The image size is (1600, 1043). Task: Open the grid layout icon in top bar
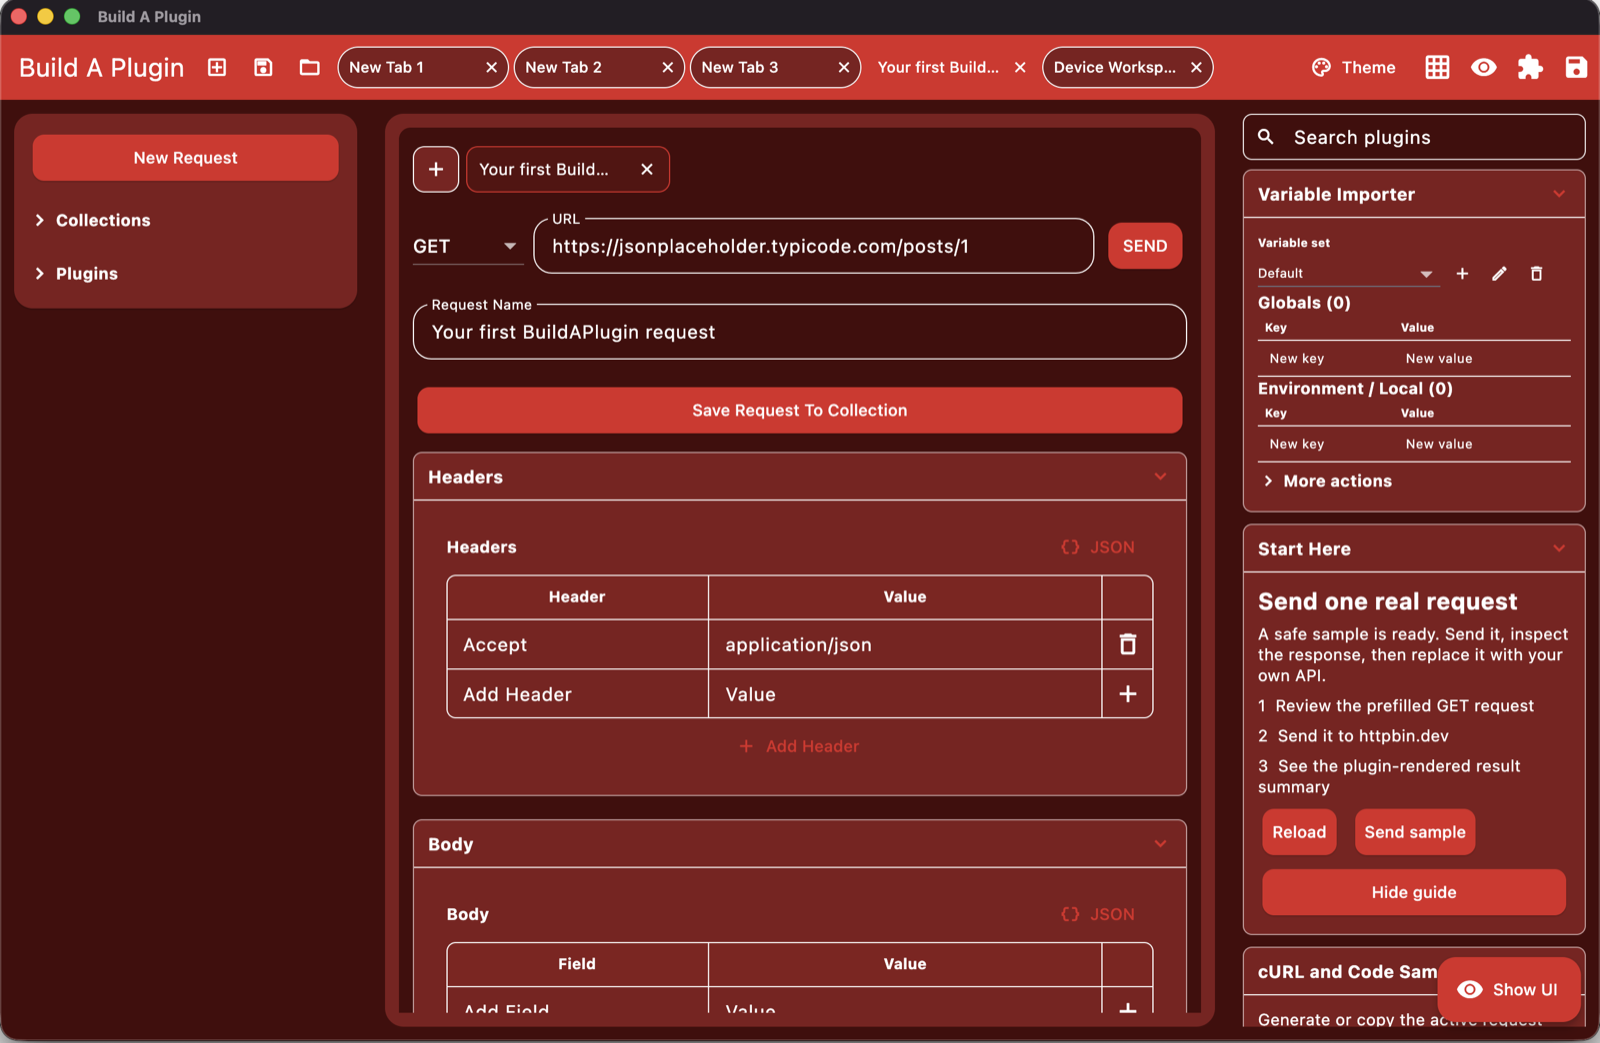tap(1437, 67)
